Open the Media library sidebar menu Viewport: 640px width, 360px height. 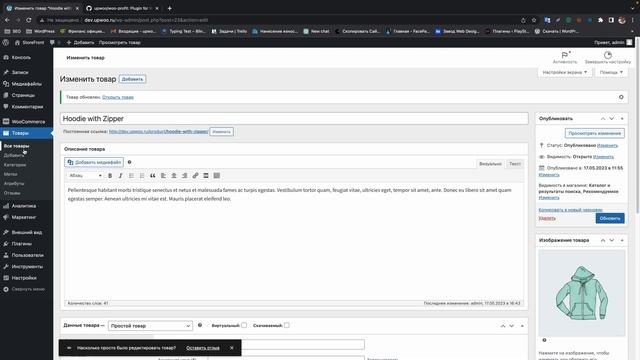click(27, 84)
